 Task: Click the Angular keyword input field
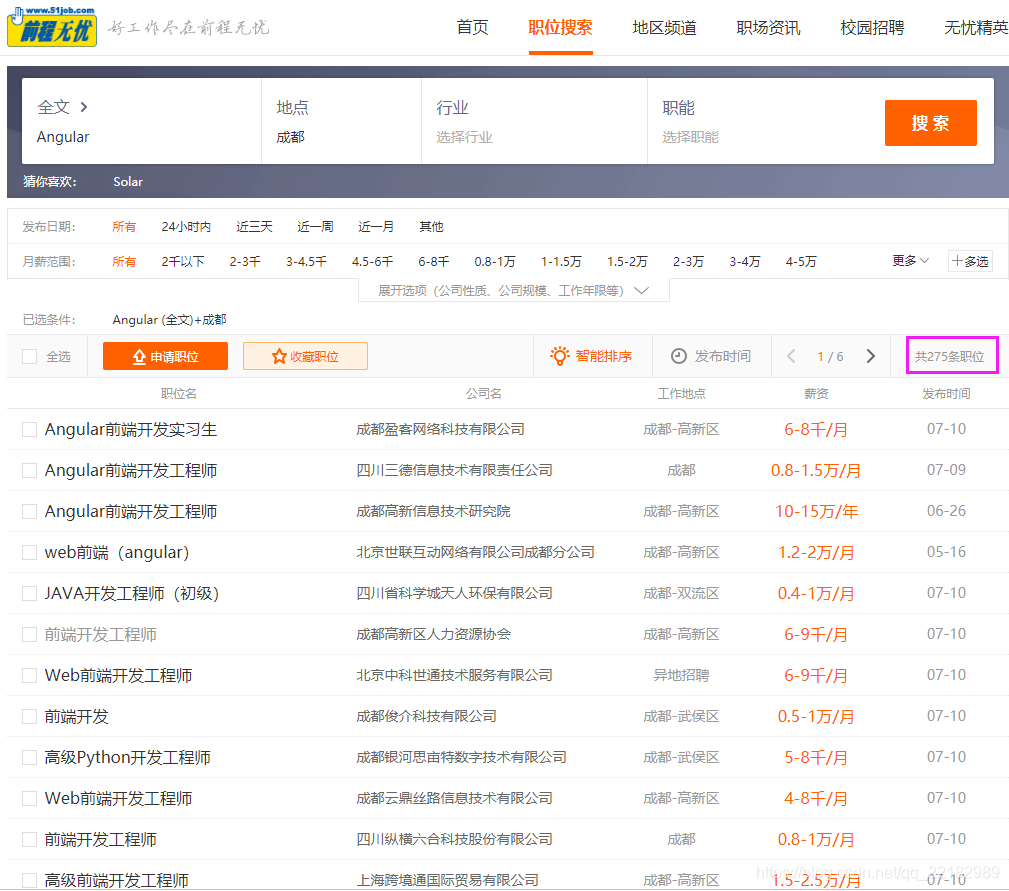point(142,137)
